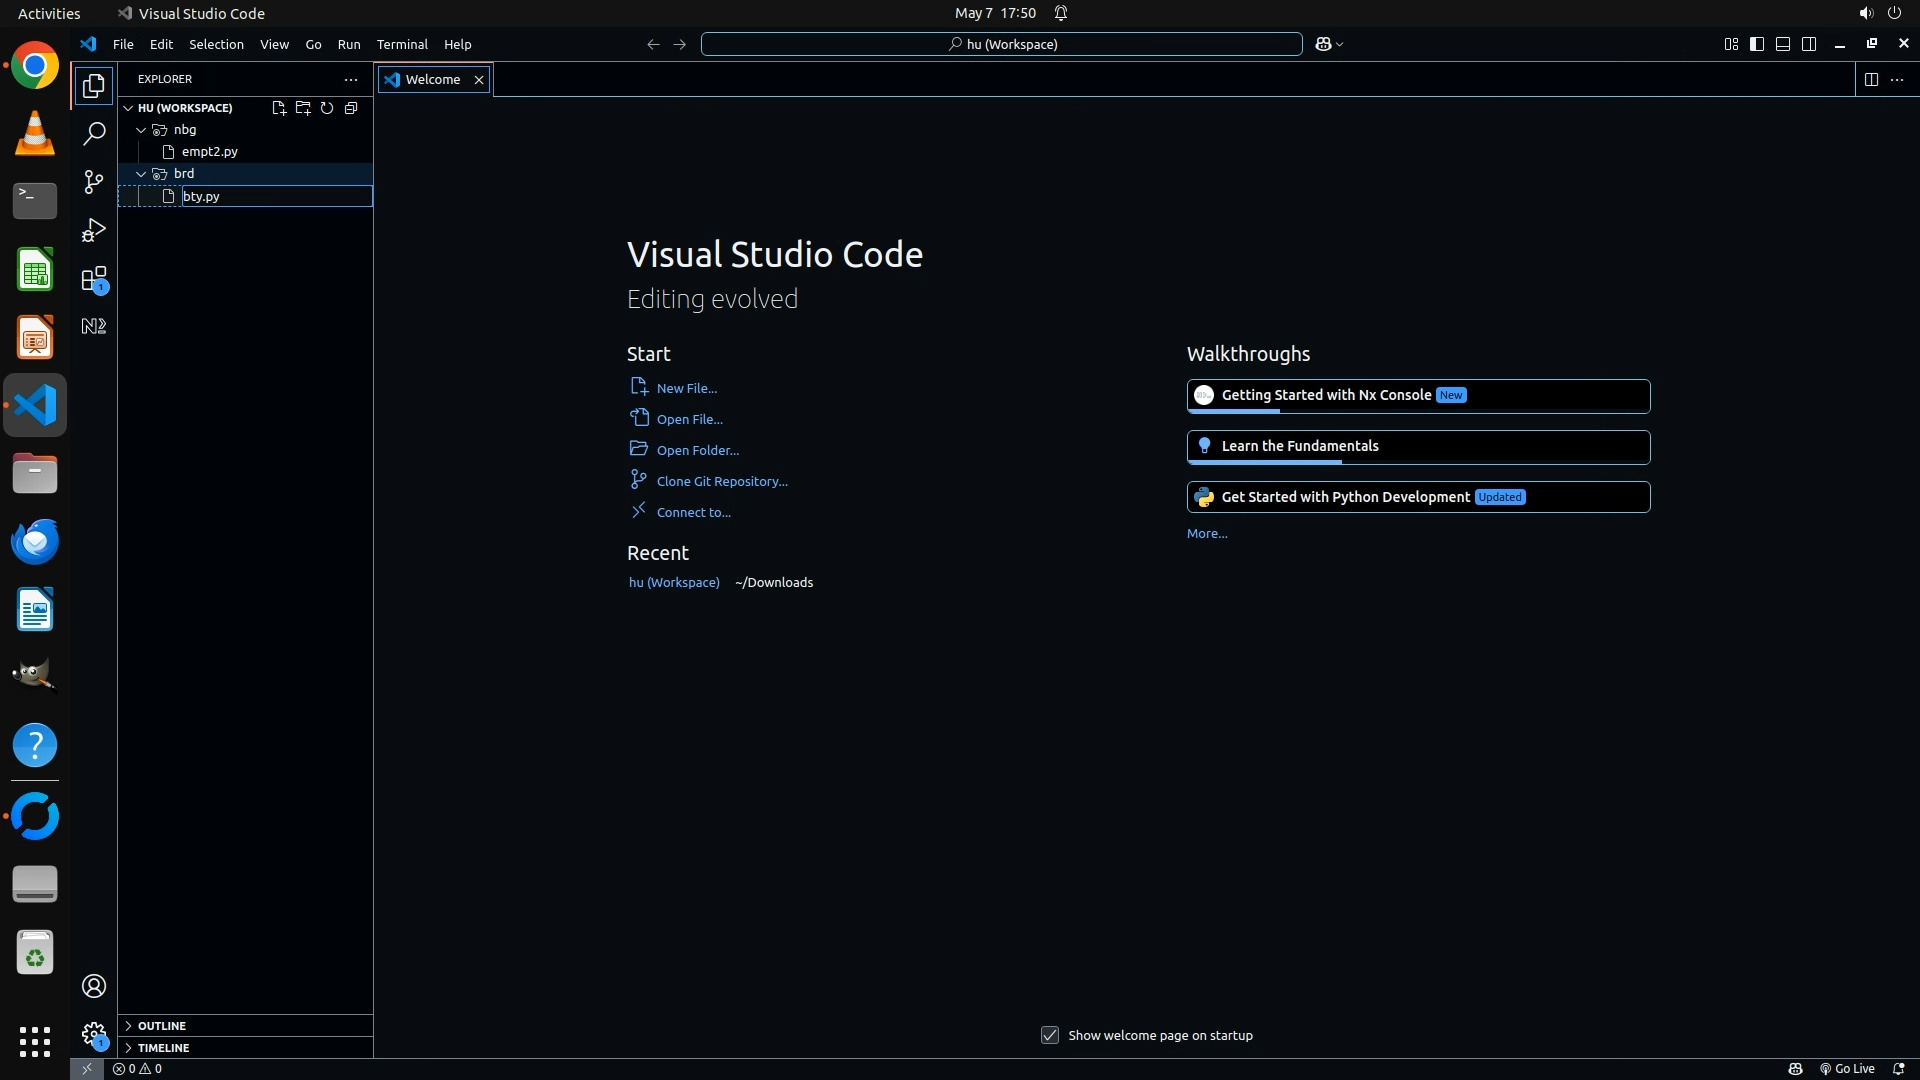Viewport: 1920px width, 1080px height.
Task: Collapse all folders in Explorer
Action: [x=351, y=108]
